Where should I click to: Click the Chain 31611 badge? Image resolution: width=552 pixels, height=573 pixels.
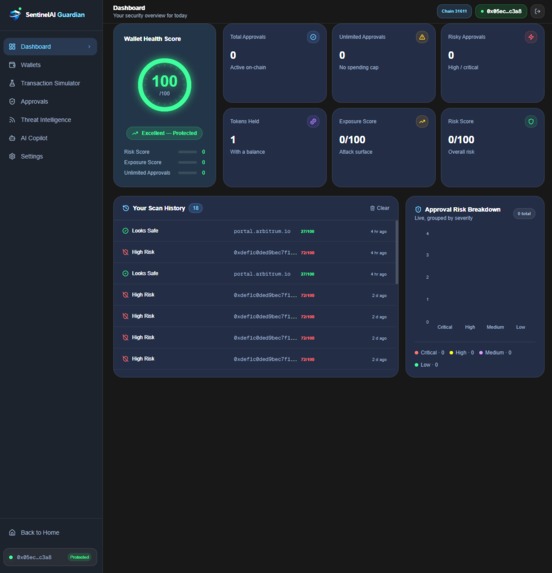click(454, 11)
